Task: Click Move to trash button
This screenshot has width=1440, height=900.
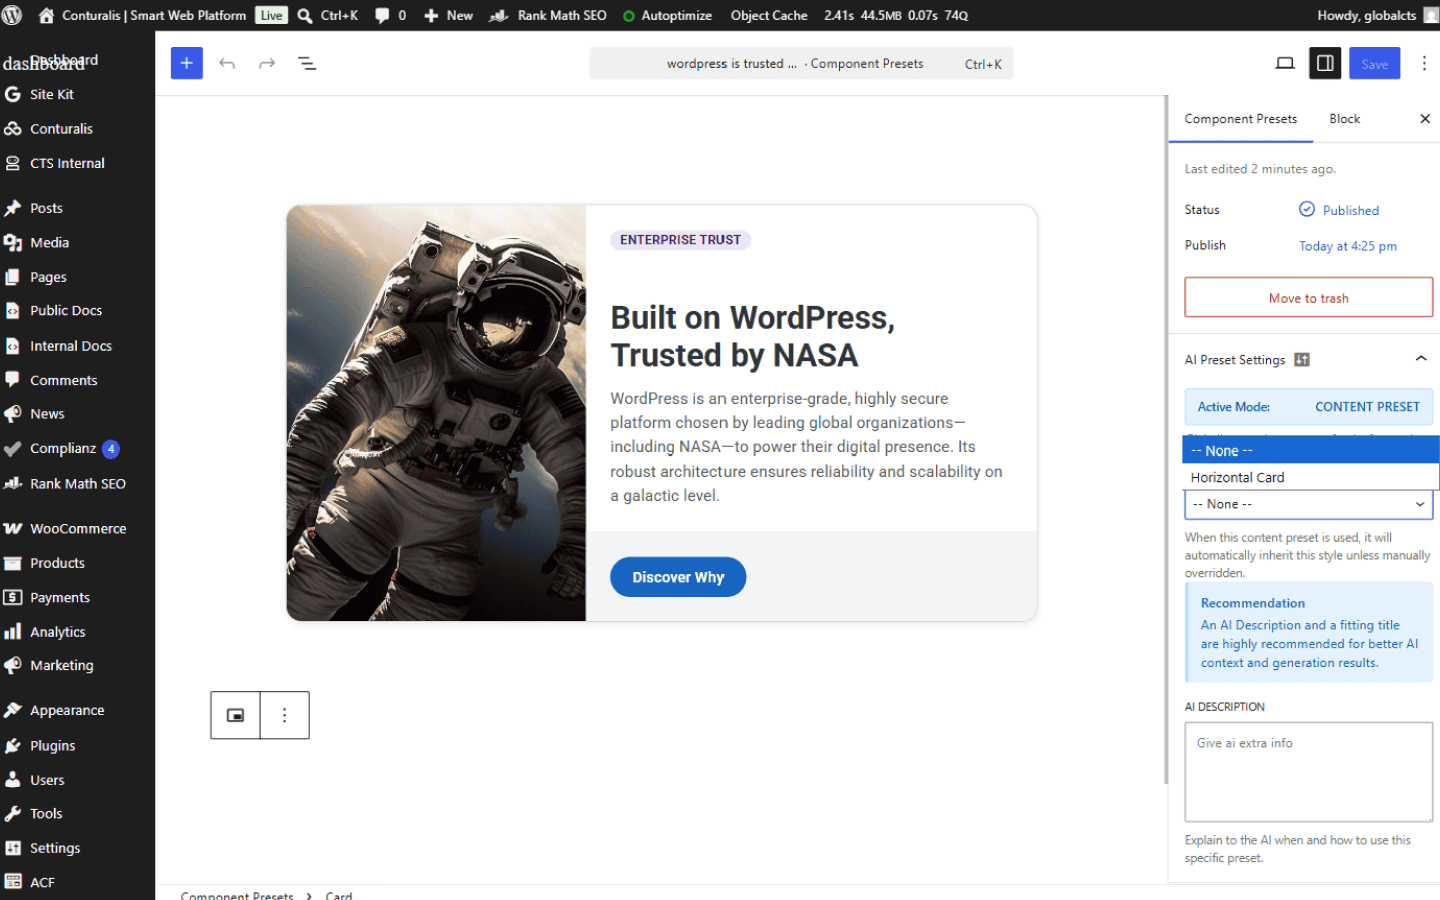Action: click(x=1308, y=298)
